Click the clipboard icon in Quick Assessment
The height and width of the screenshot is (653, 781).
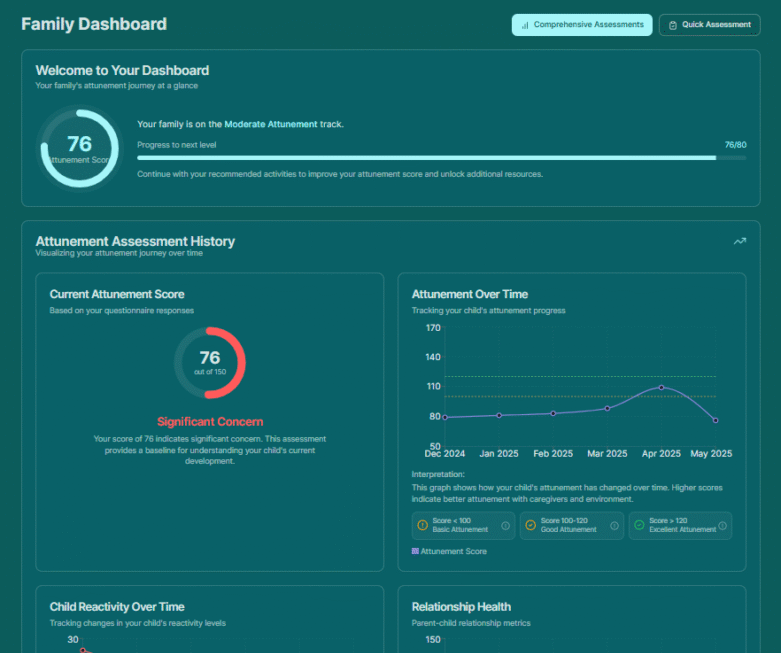672,25
